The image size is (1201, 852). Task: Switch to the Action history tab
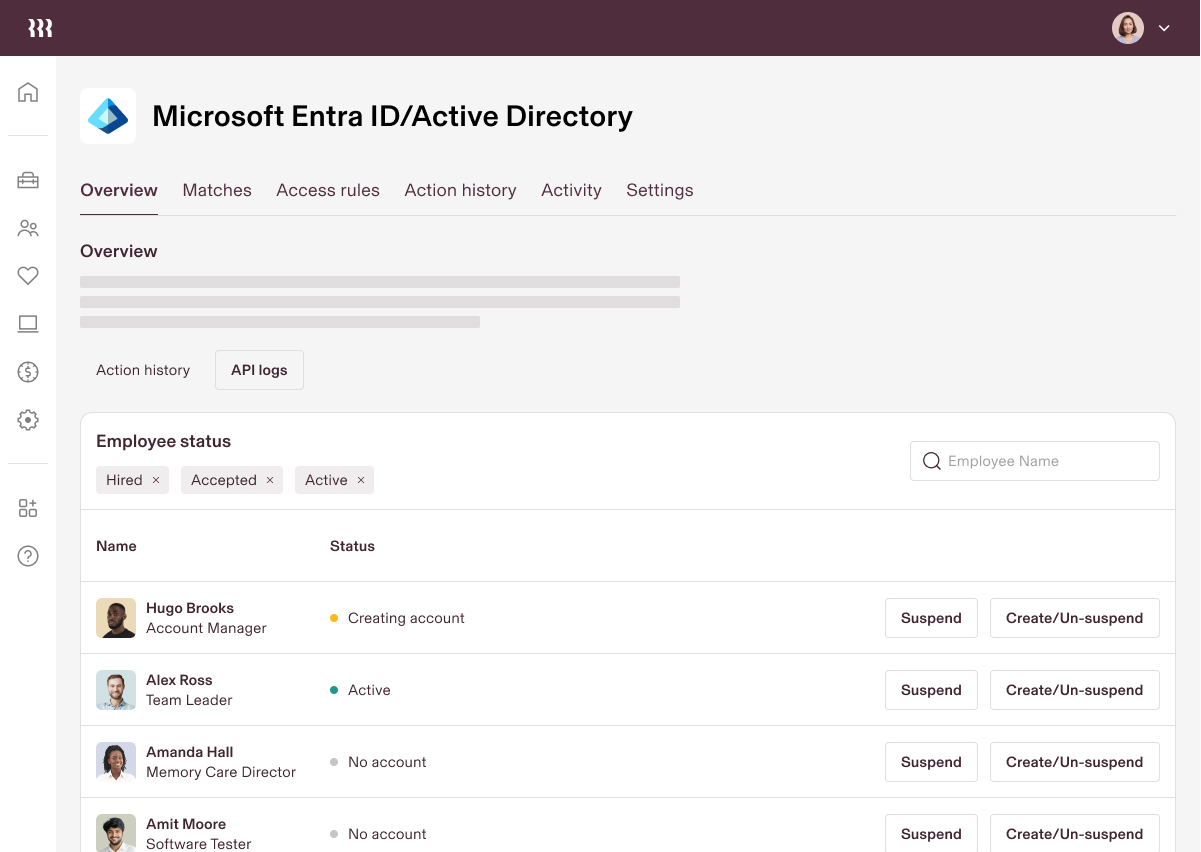click(x=460, y=190)
